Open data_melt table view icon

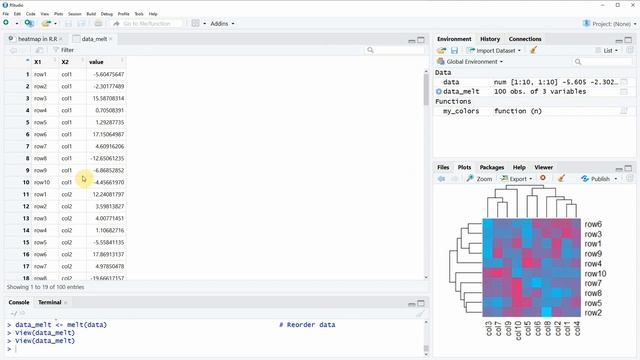click(x=624, y=92)
